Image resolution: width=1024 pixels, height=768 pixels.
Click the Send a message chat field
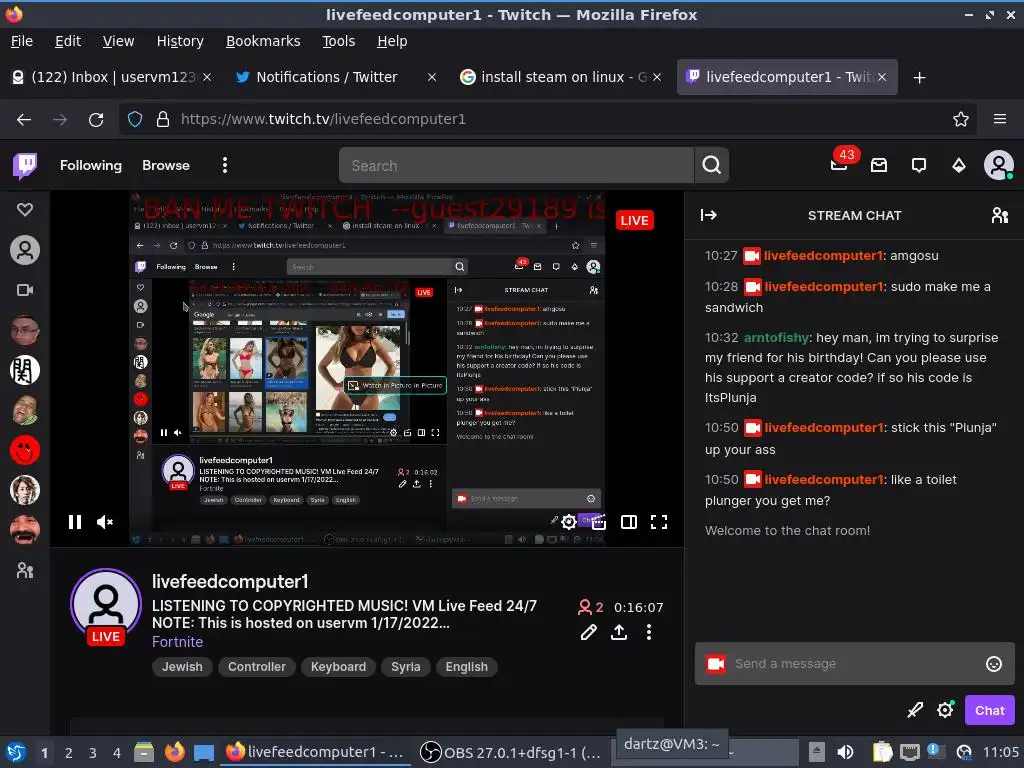[854, 664]
